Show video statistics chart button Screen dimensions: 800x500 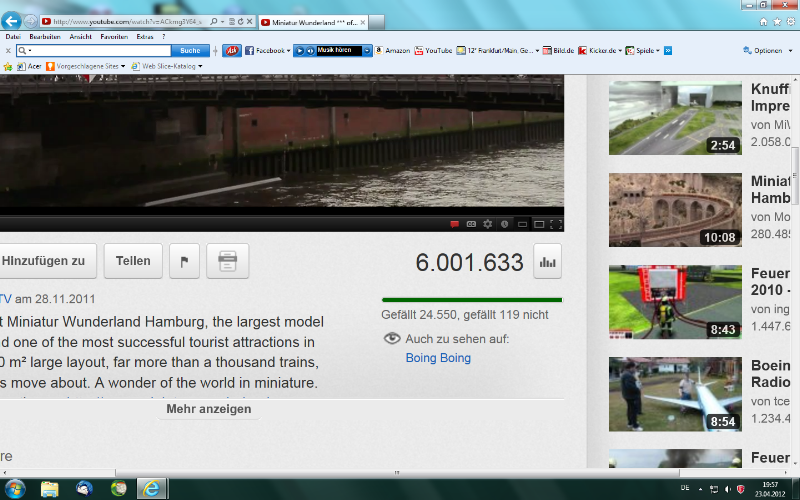click(547, 262)
